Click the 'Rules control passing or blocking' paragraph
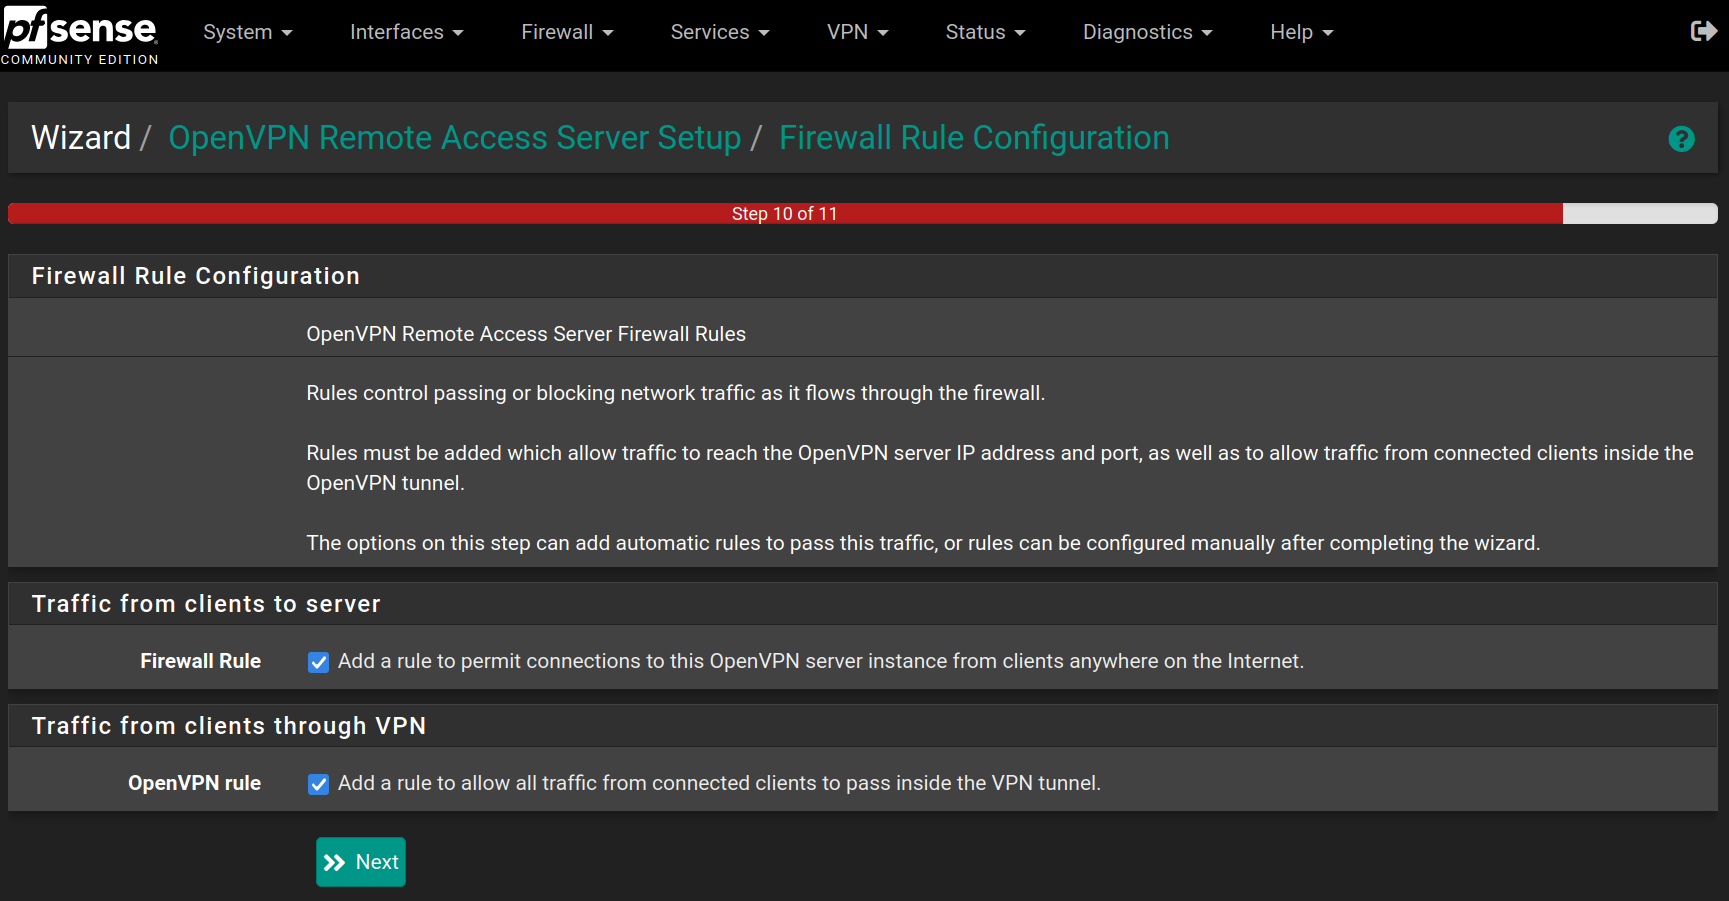 [675, 393]
